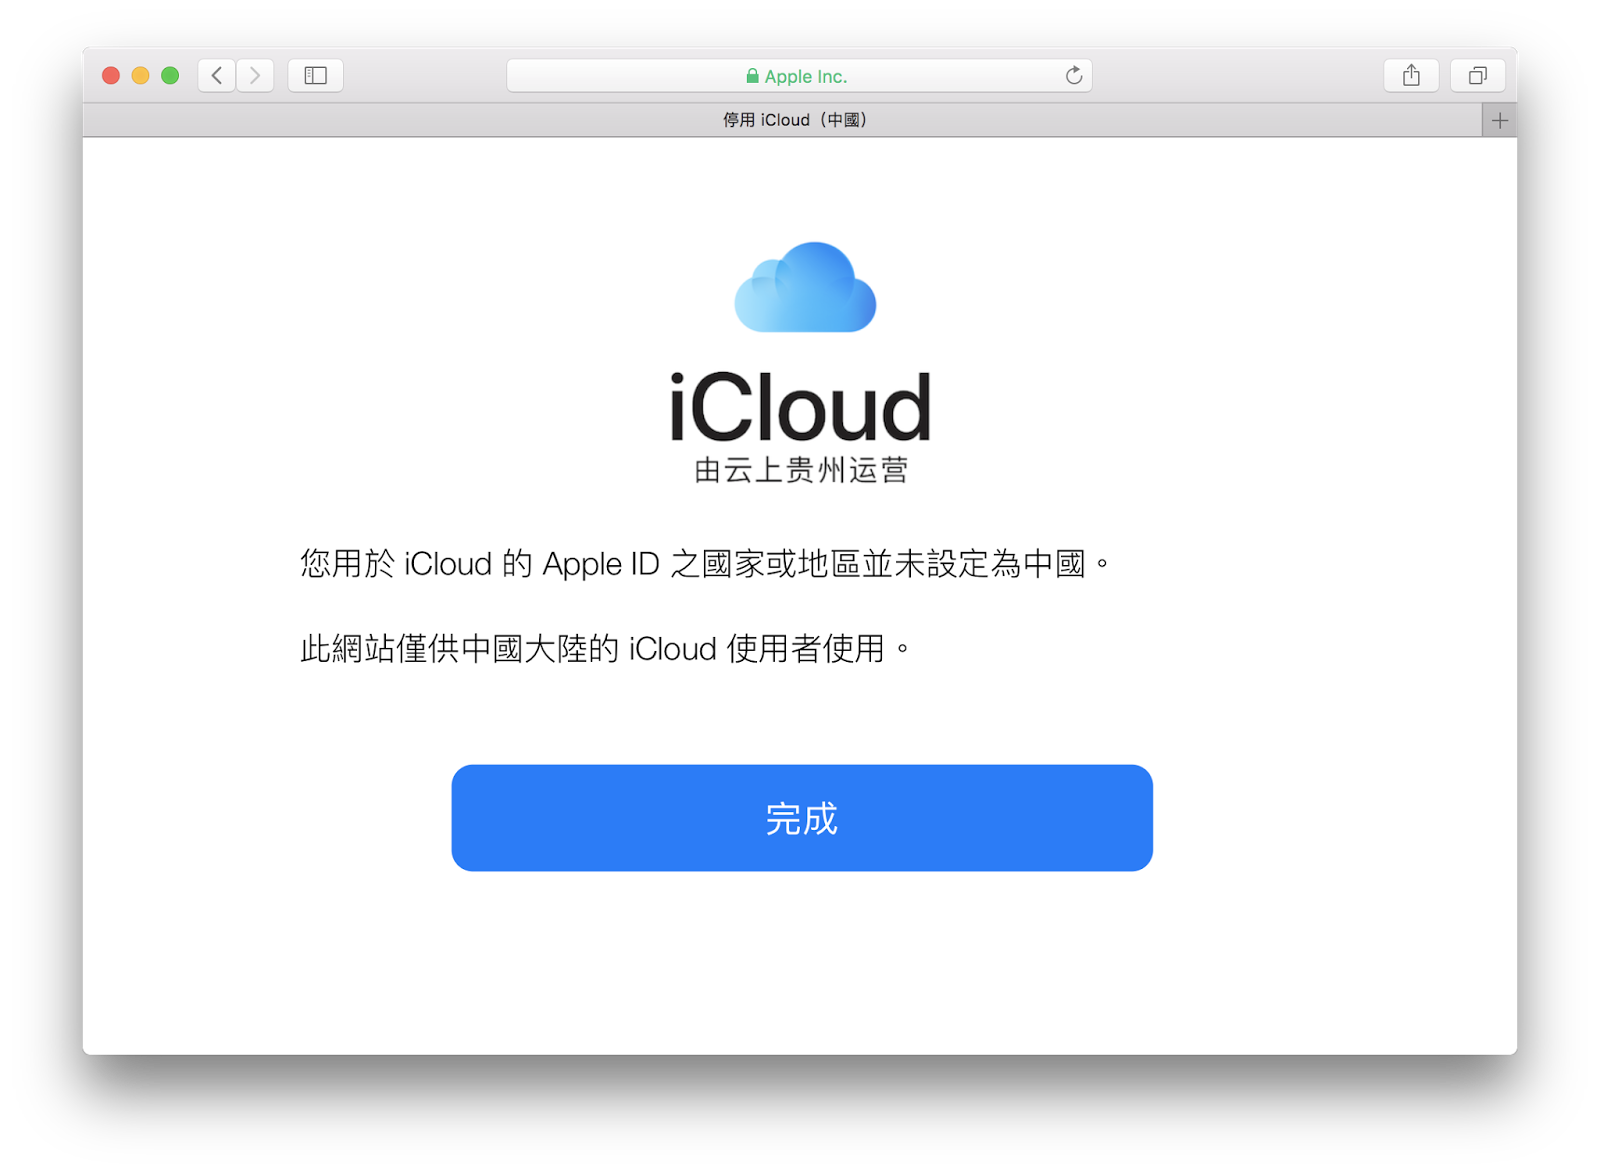Click the Apple ID region message line
1600x1173 pixels.
(705, 564)
